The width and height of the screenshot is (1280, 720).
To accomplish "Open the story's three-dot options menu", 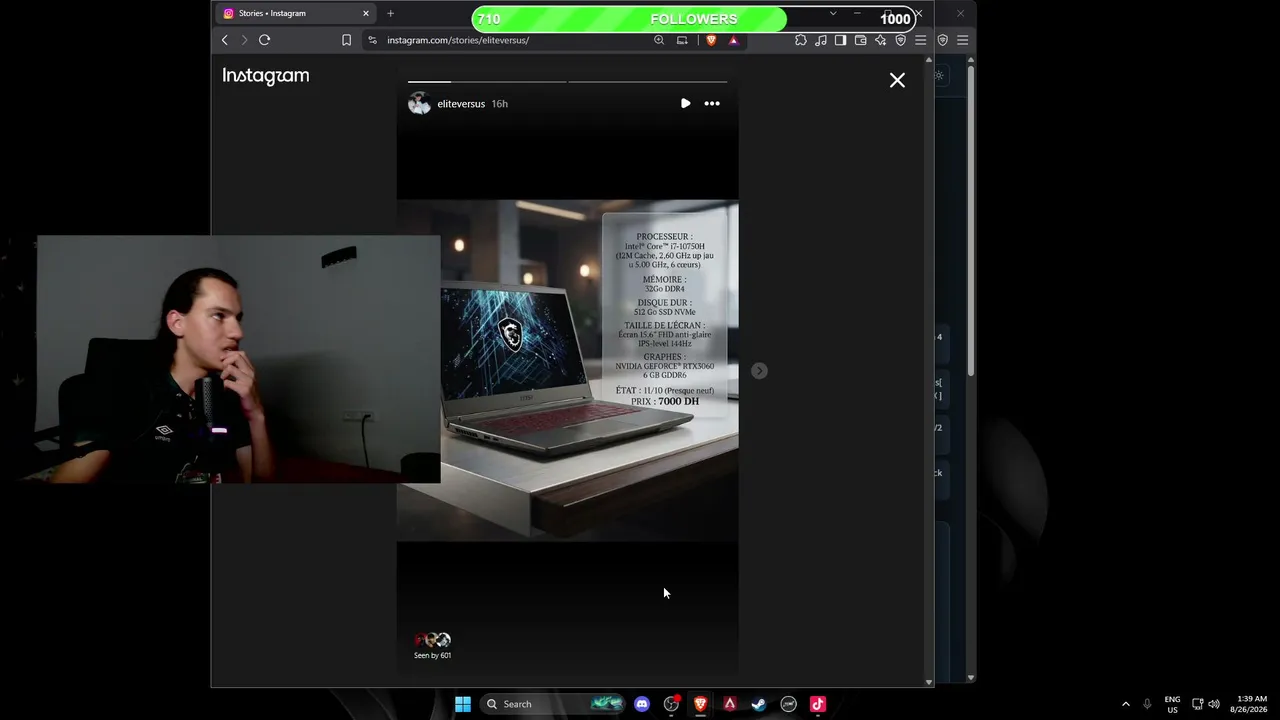I will pos(712,103).
